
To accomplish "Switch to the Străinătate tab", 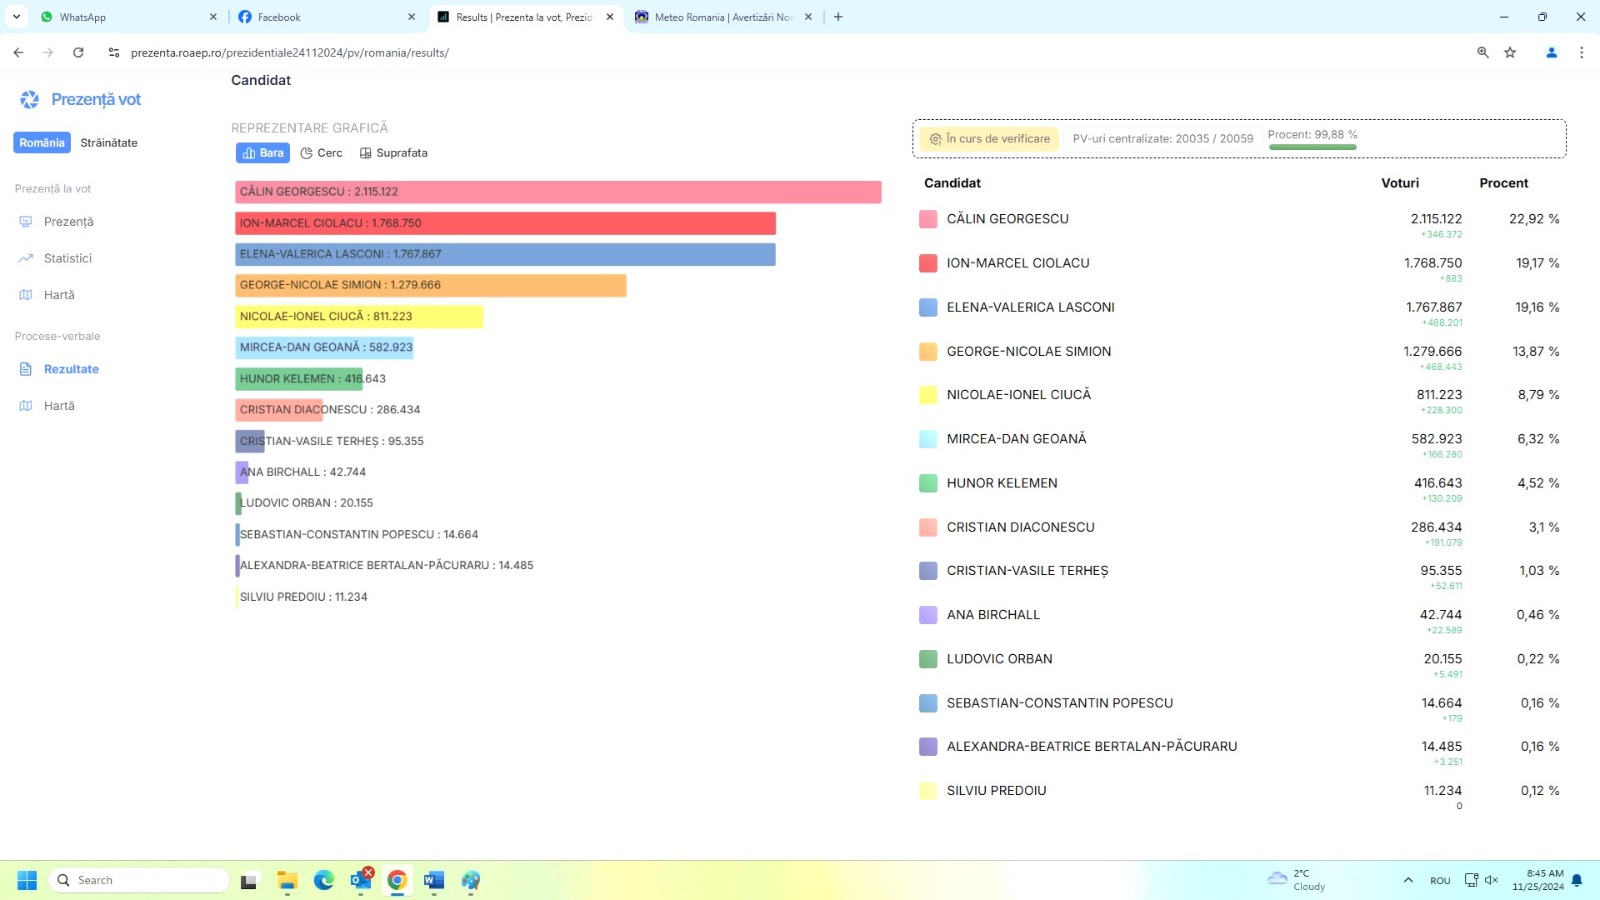I will (x=109, y=143).
